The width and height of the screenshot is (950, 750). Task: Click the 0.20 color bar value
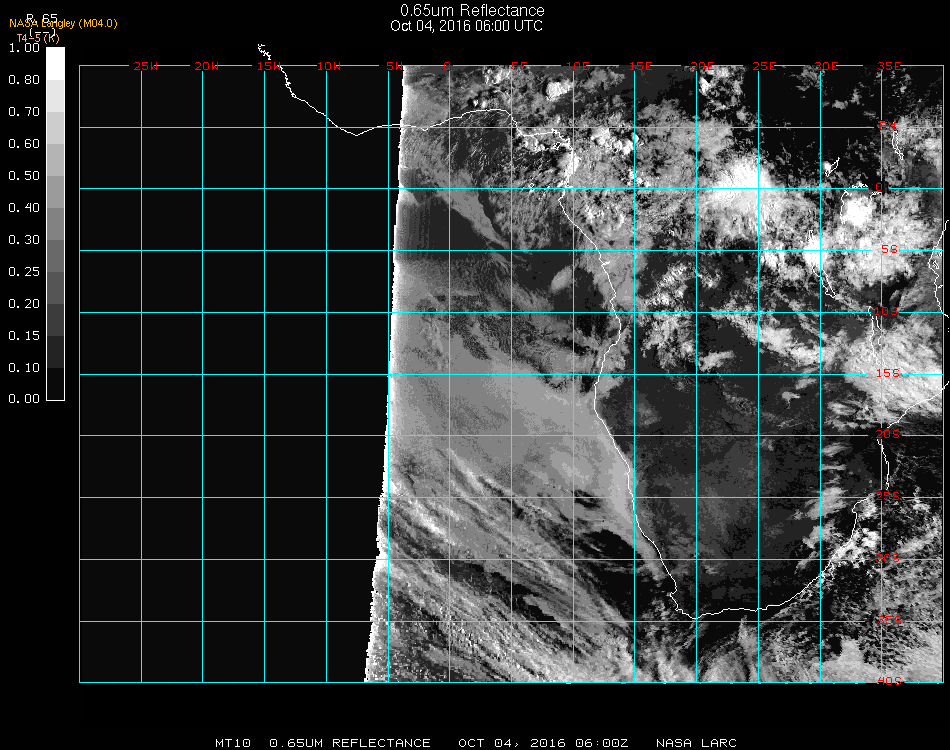tap(24, 304)
